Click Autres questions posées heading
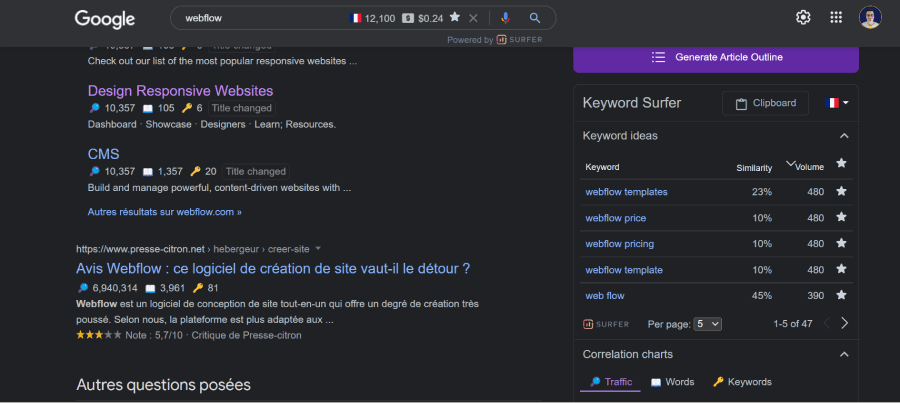 164,384
